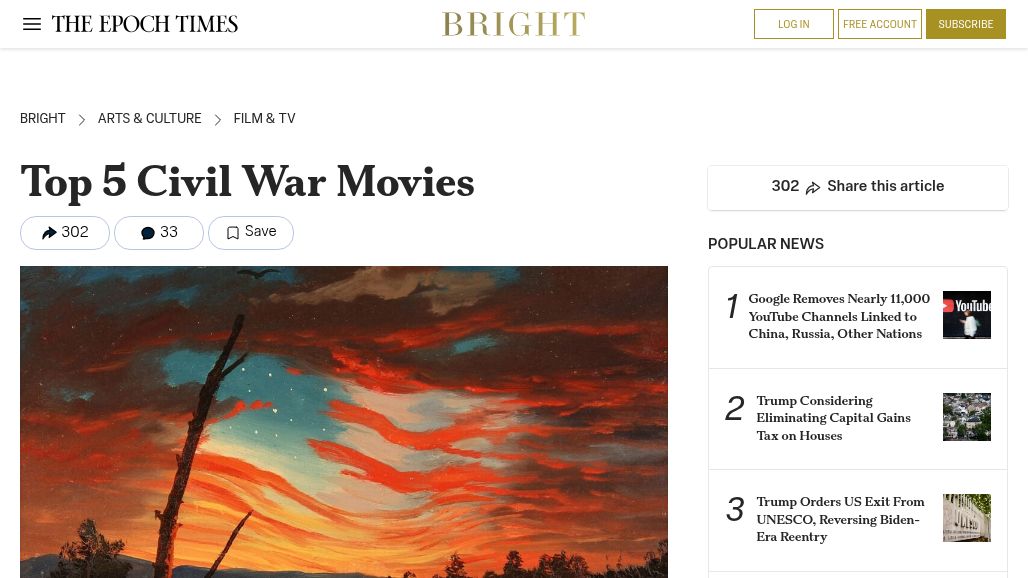The height and width of the screenshot is (578, 1028).
Task: Click share icon in Share this article box
Action: [813, 187]
